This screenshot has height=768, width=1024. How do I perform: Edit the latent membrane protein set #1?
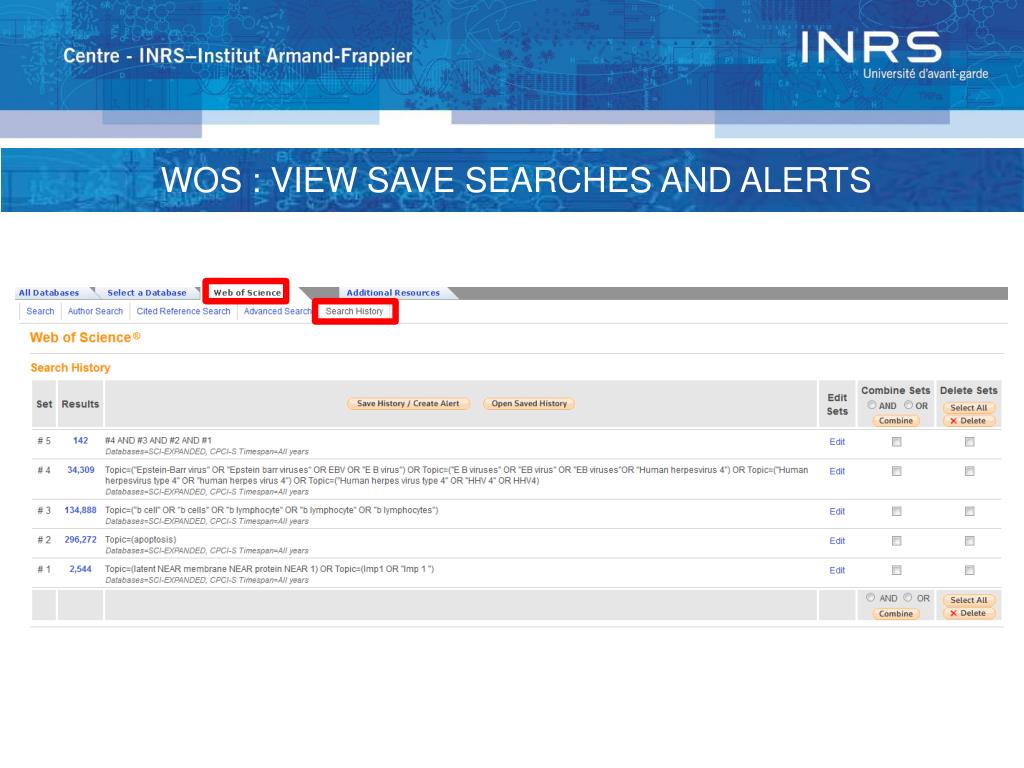[837, 571]
